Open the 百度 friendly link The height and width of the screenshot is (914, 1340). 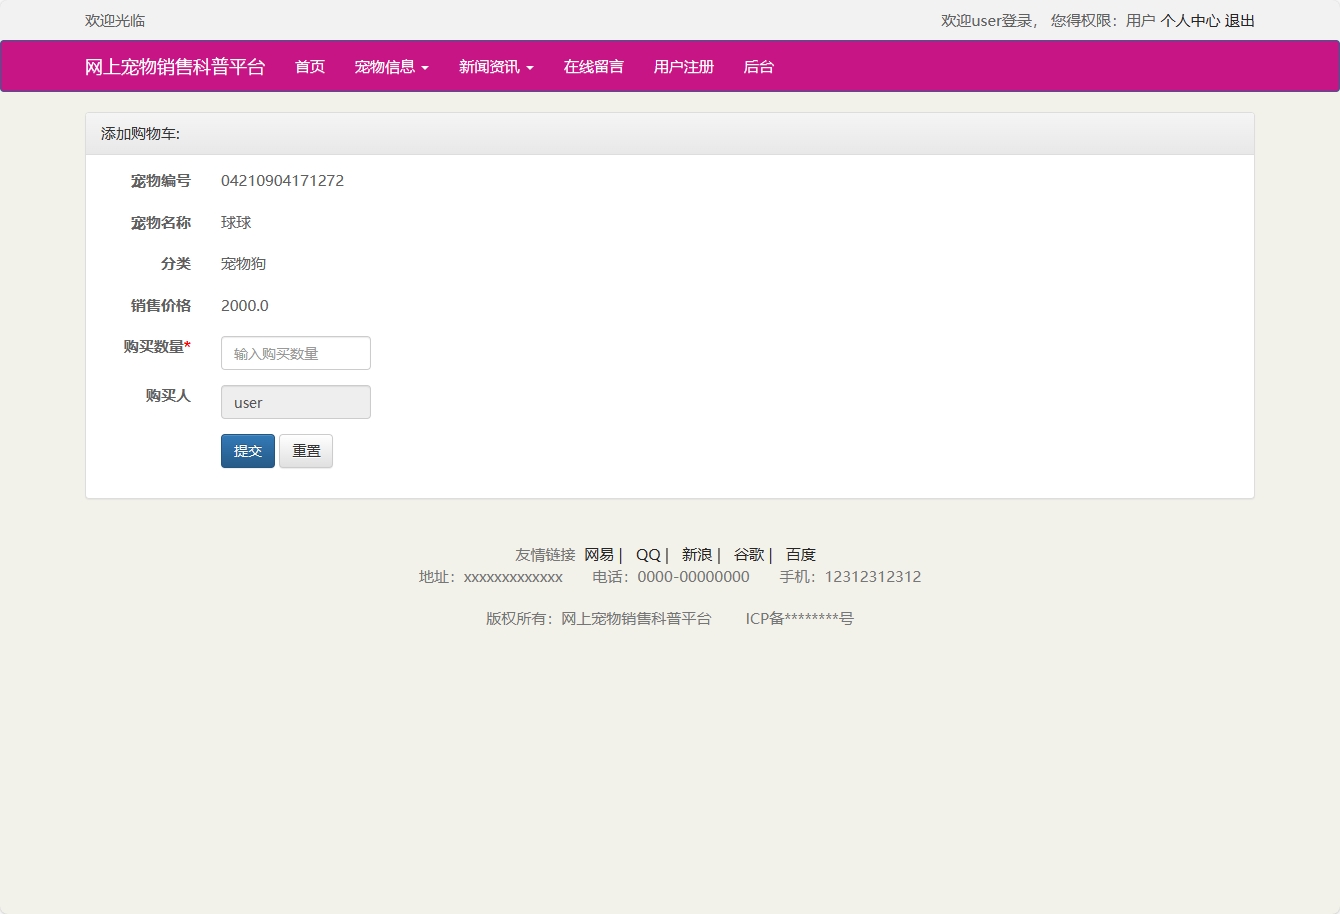801,555
